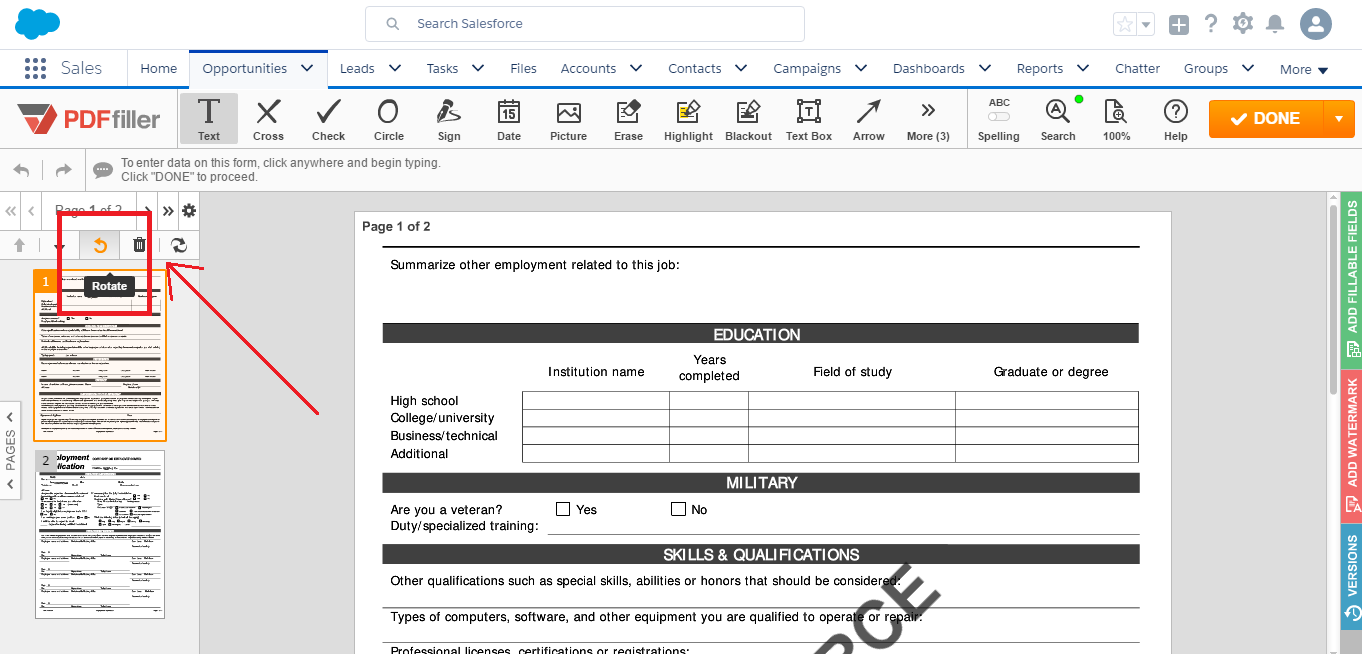Viewport: 1362px width, 654px height.
Task: Expand the Campaigns tab dropdown
Action: pos(861,68)
